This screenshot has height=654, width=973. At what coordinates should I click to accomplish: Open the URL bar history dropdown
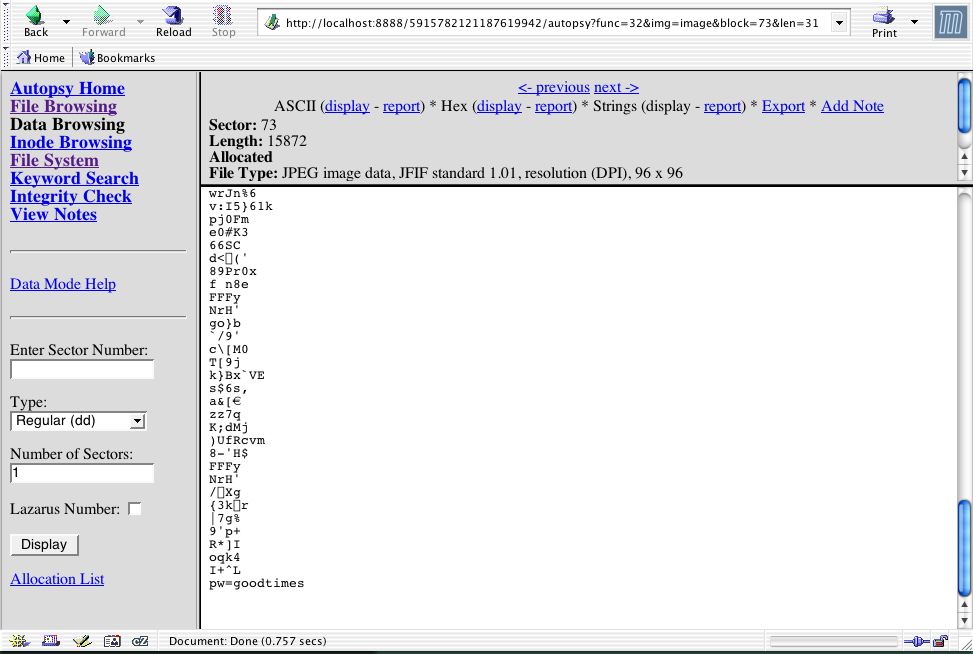click(838, 22)
